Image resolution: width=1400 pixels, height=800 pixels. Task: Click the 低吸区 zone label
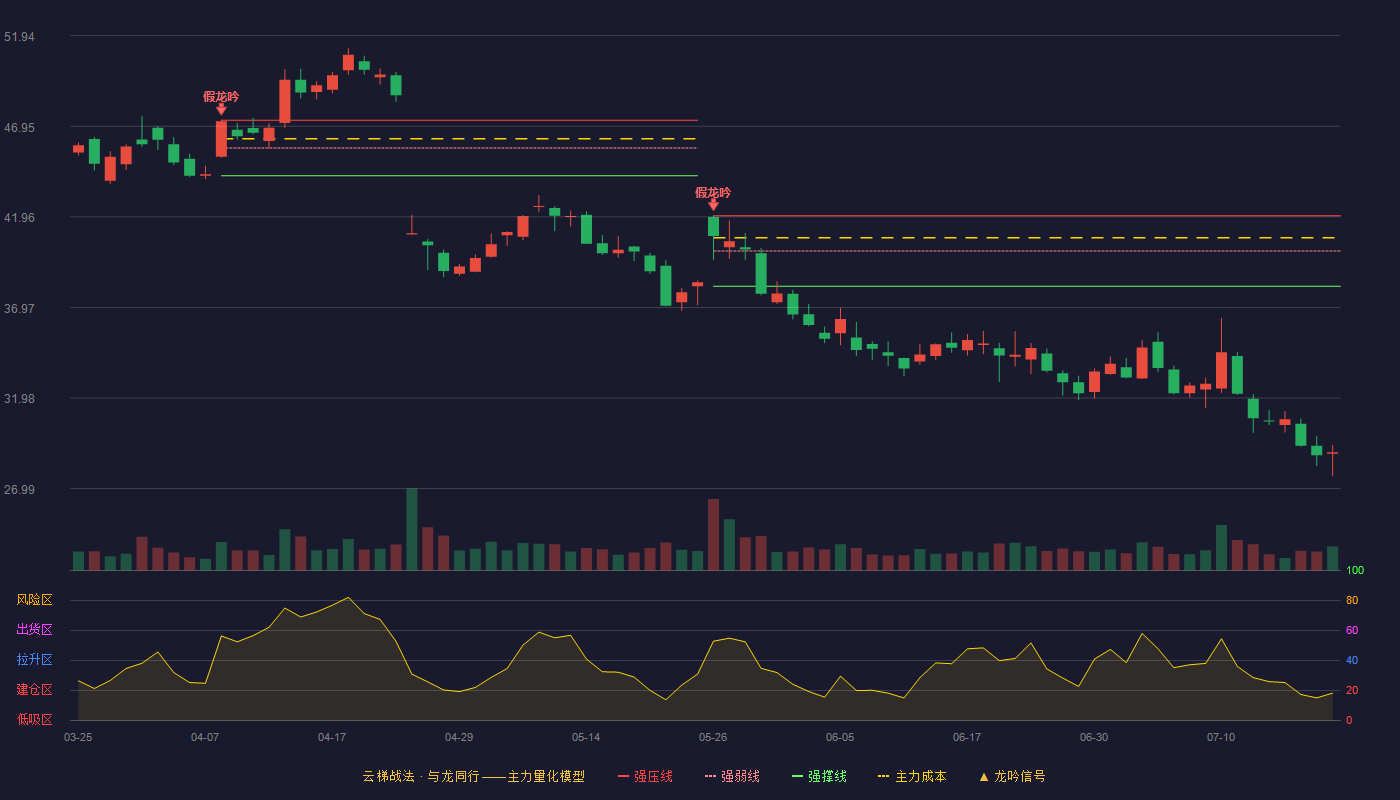[34, 720]
